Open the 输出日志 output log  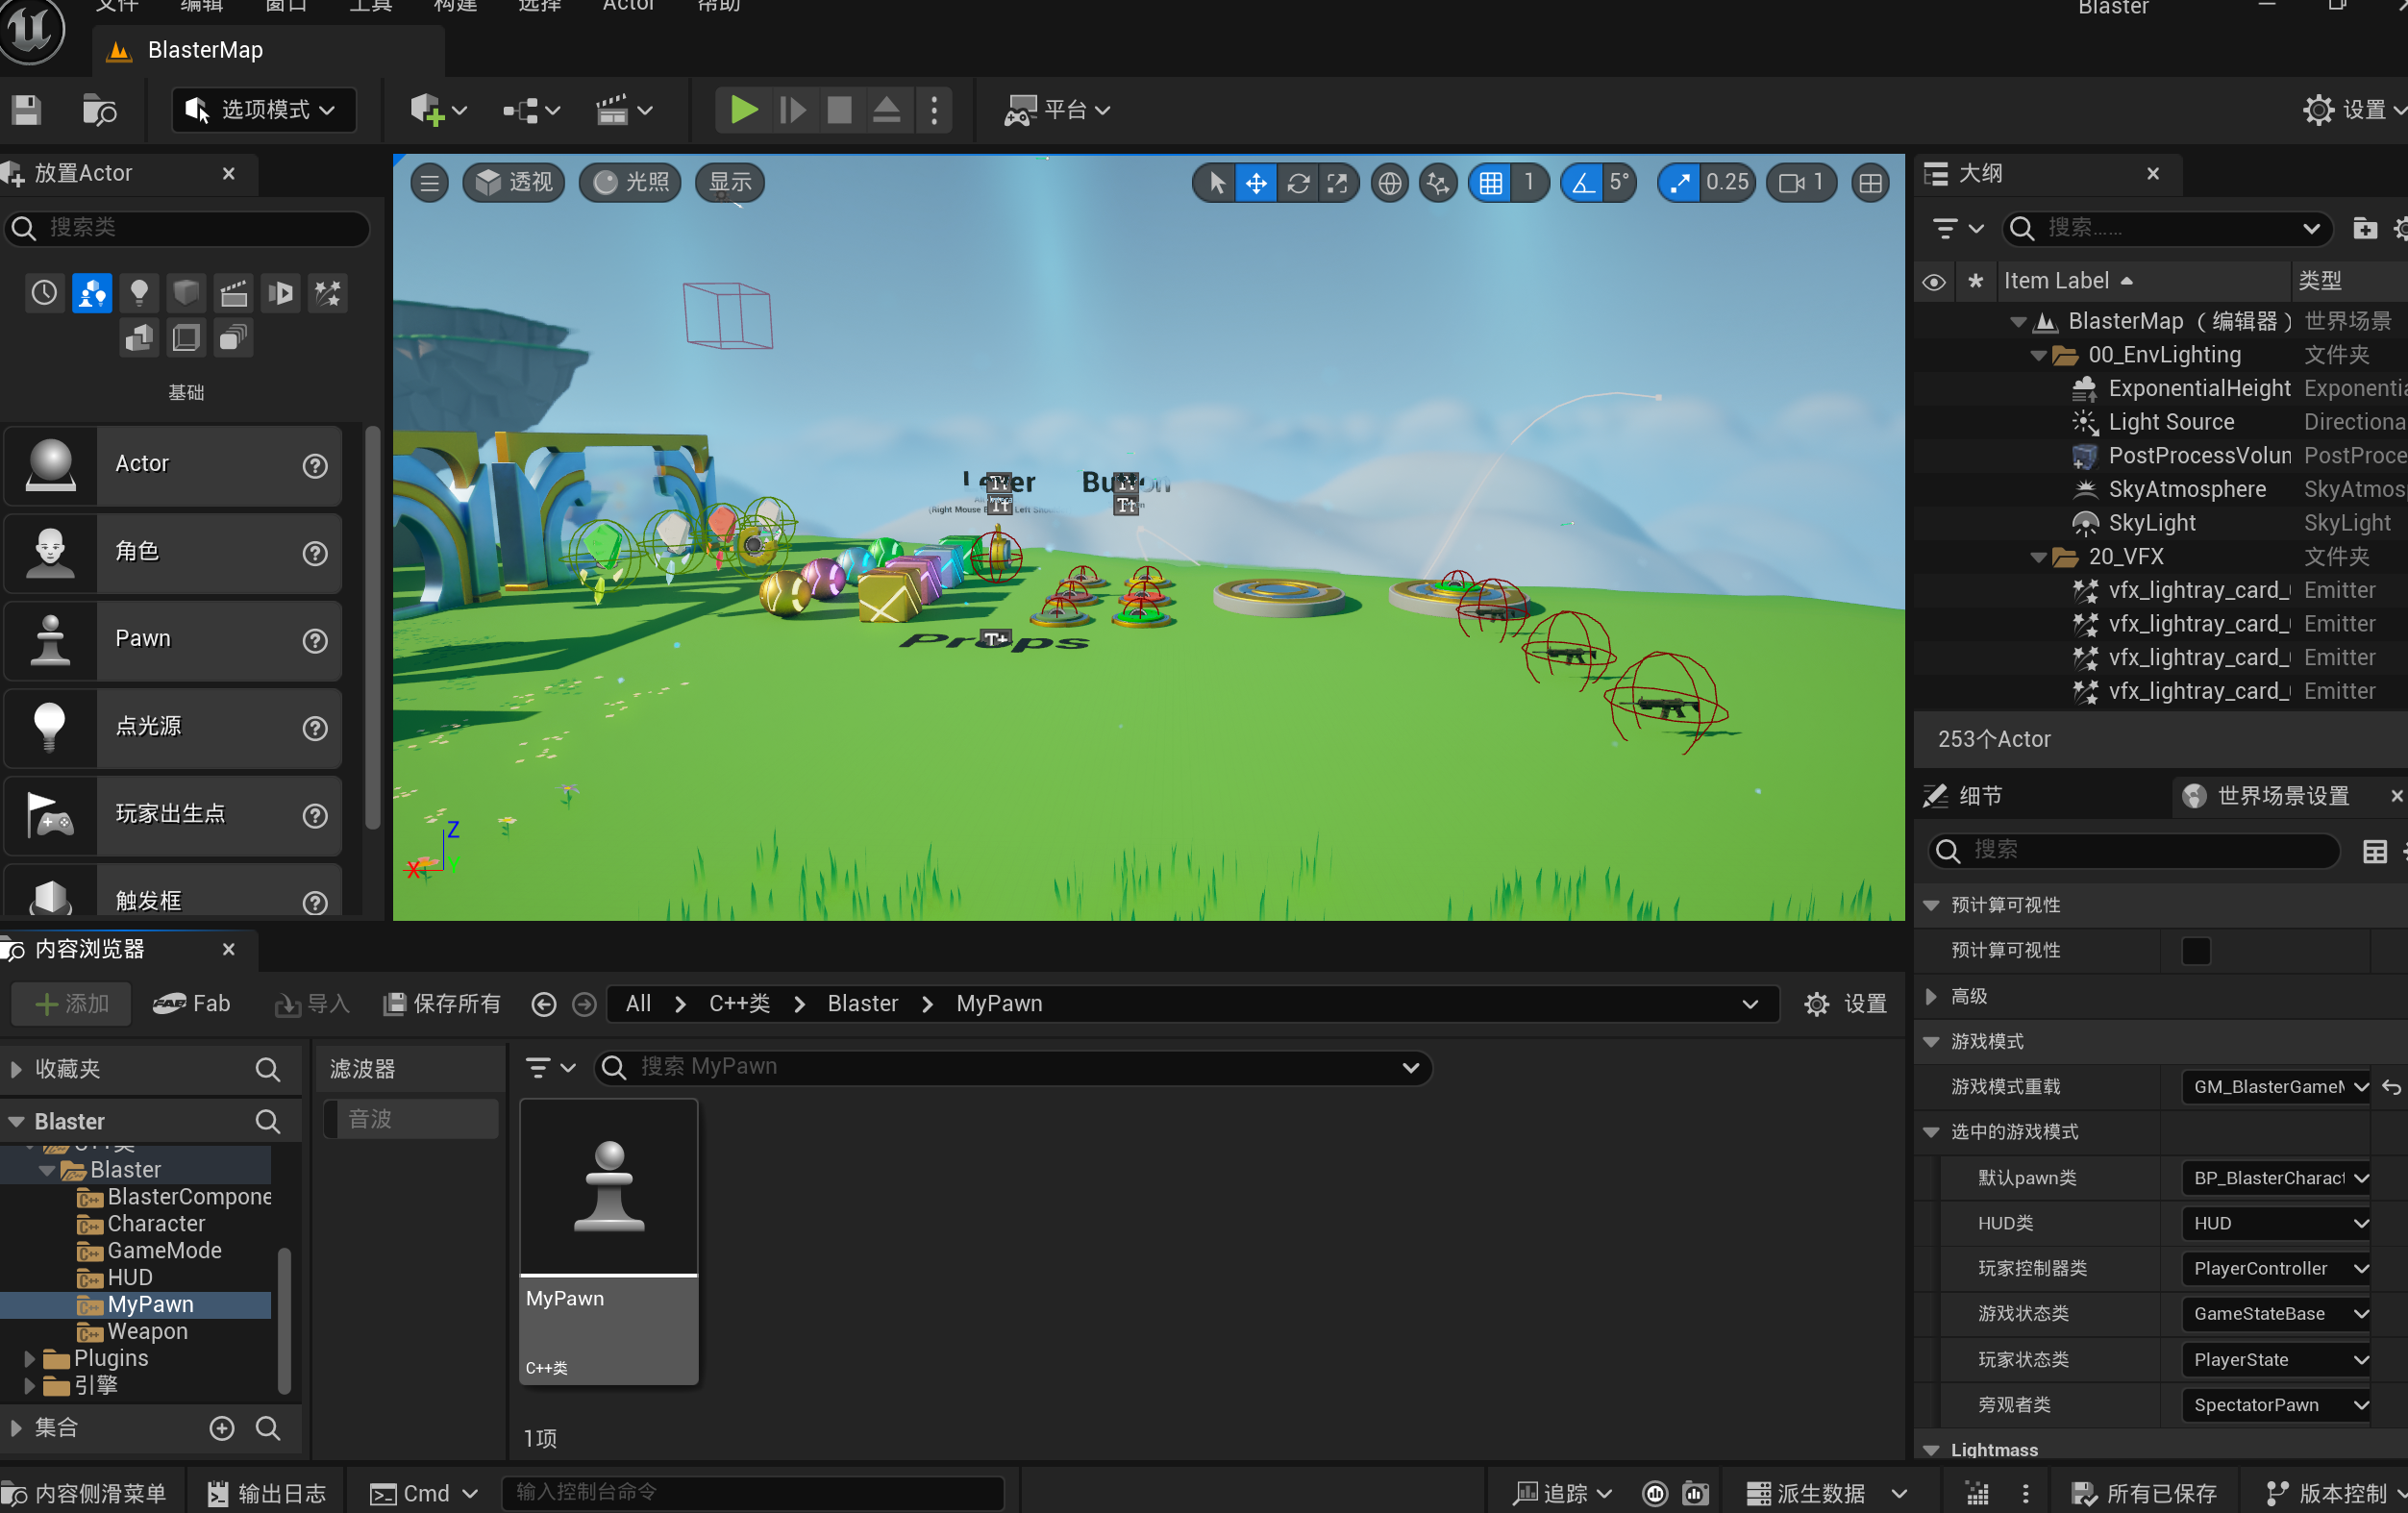266,1494
